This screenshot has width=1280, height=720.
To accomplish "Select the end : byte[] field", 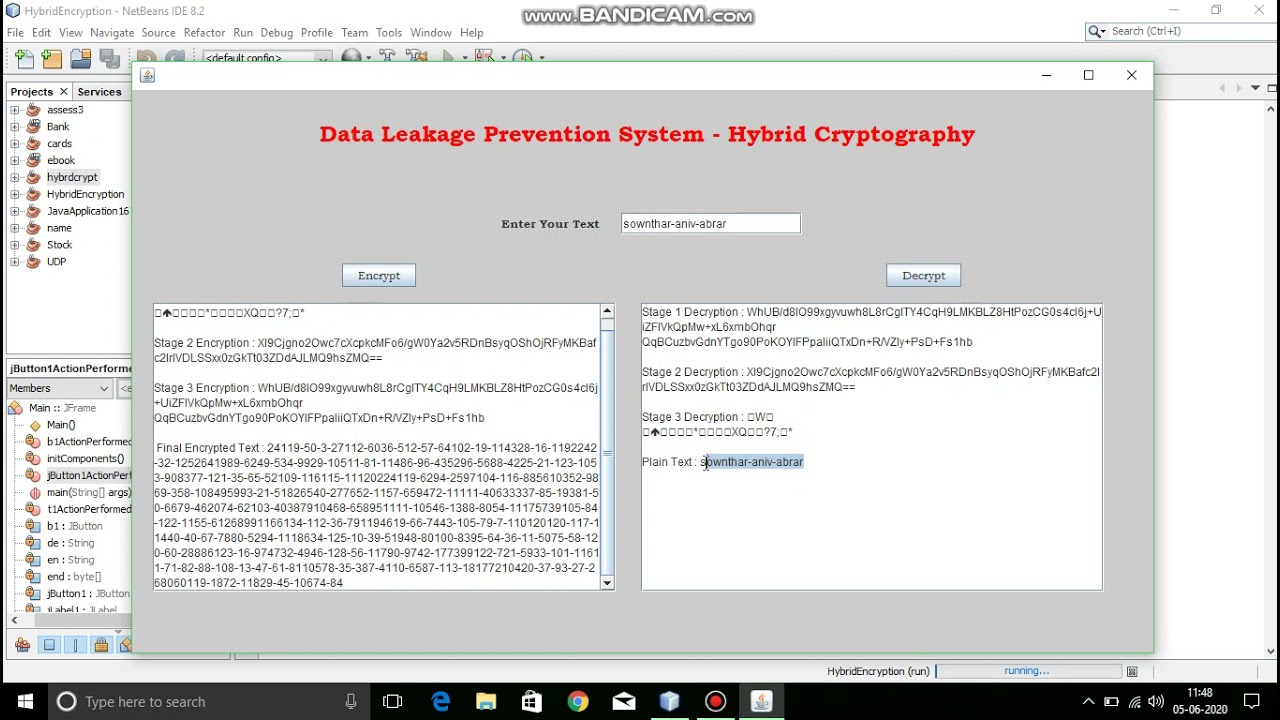I will click(x=74, y=577).
